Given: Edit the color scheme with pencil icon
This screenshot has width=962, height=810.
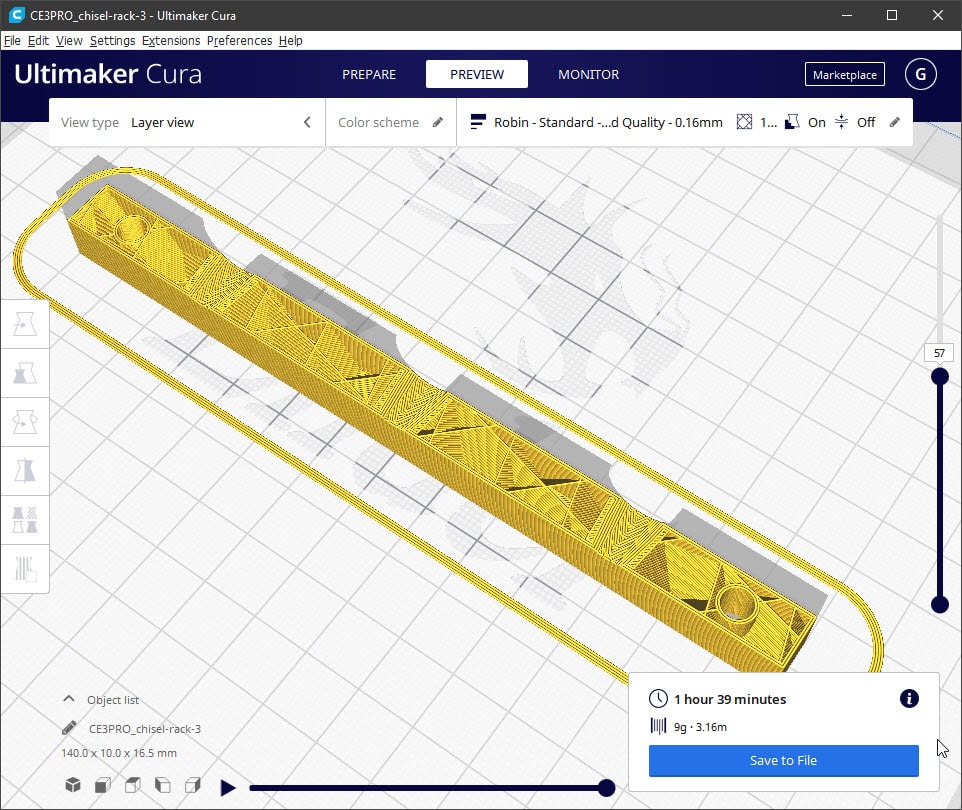Looking at the screenshot, I should click(438, 122).
